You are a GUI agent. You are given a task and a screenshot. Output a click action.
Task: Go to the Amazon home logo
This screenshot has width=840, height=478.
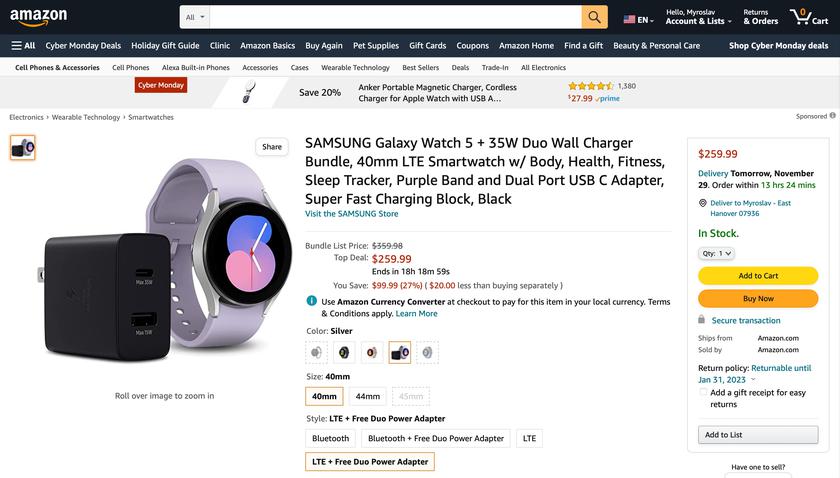(38, 17)
